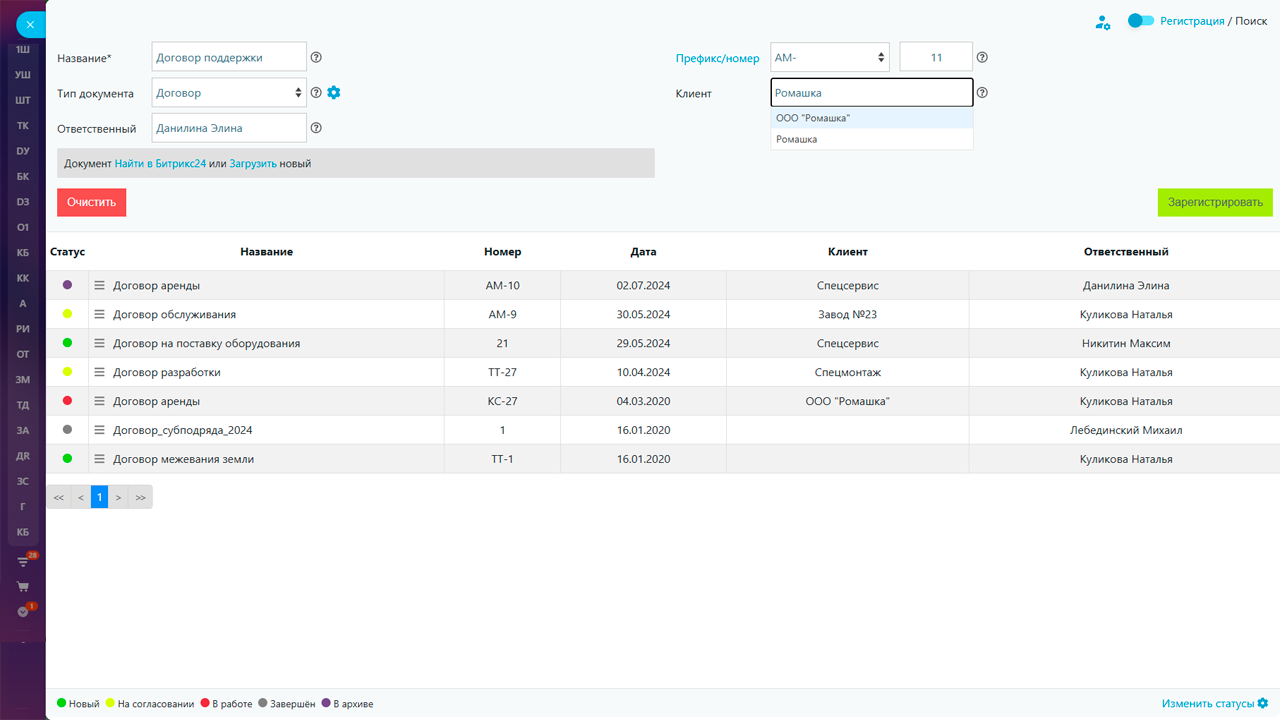1280x720 pixels.
Task: Click help icon next to Клиент field
Action: pos(982,92)
